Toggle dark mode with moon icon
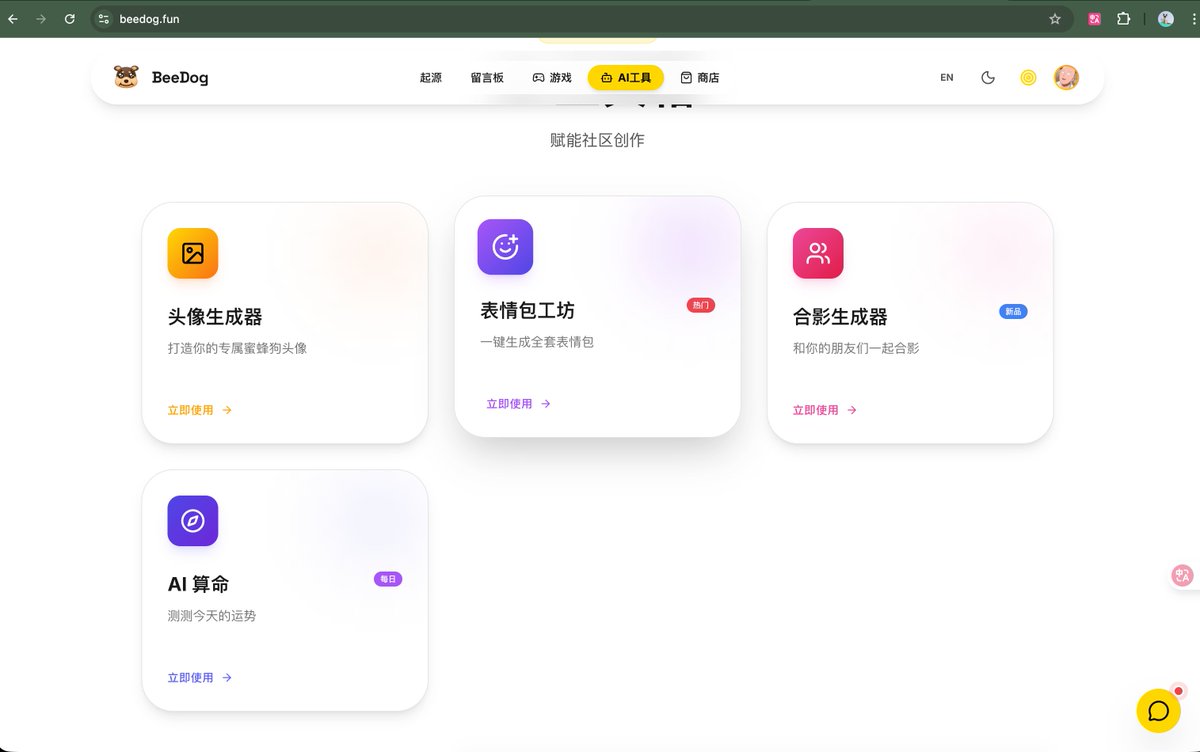Screen dimensions: 1200x752 [x=988, y=78]
